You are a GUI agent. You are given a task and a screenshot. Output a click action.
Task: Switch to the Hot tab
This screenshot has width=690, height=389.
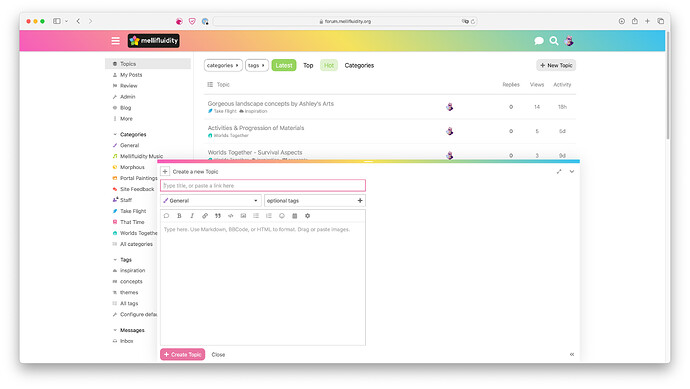[329, 65]
